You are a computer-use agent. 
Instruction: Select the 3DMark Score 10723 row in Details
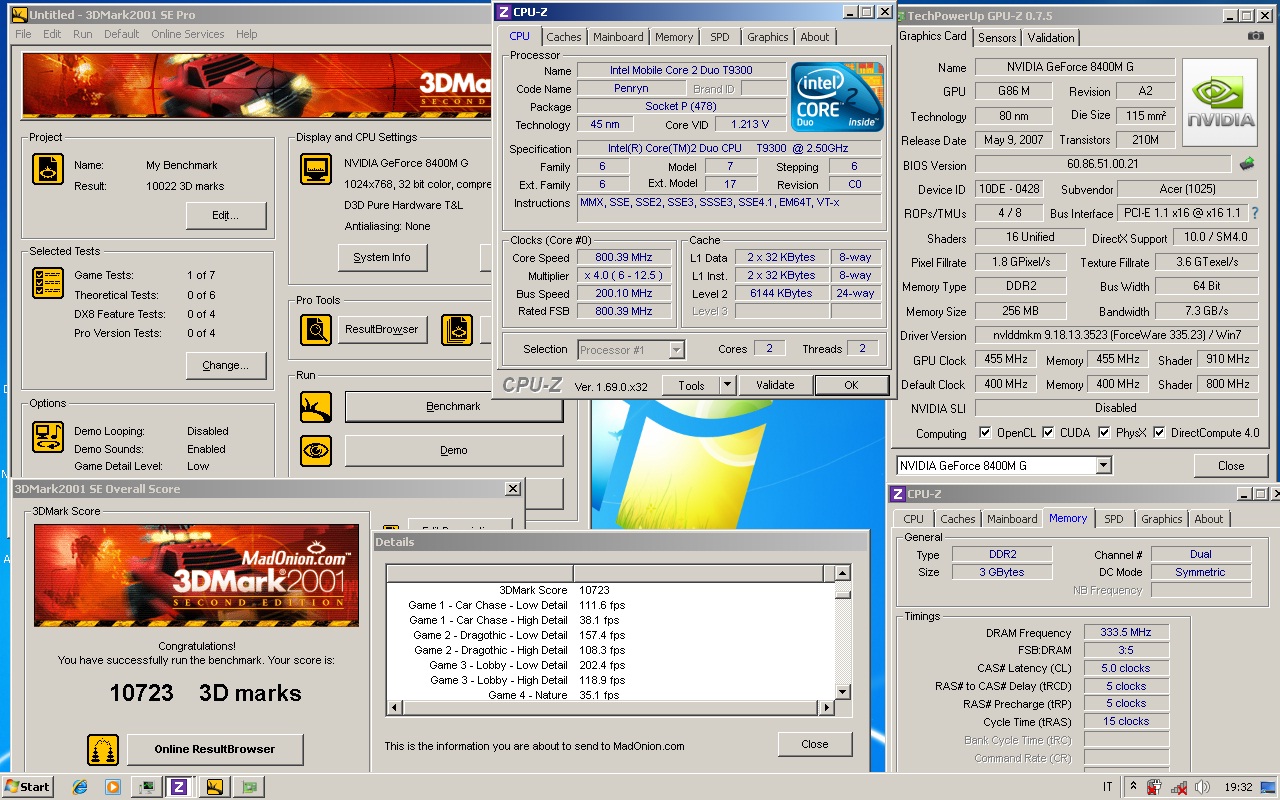click(610, 590)
